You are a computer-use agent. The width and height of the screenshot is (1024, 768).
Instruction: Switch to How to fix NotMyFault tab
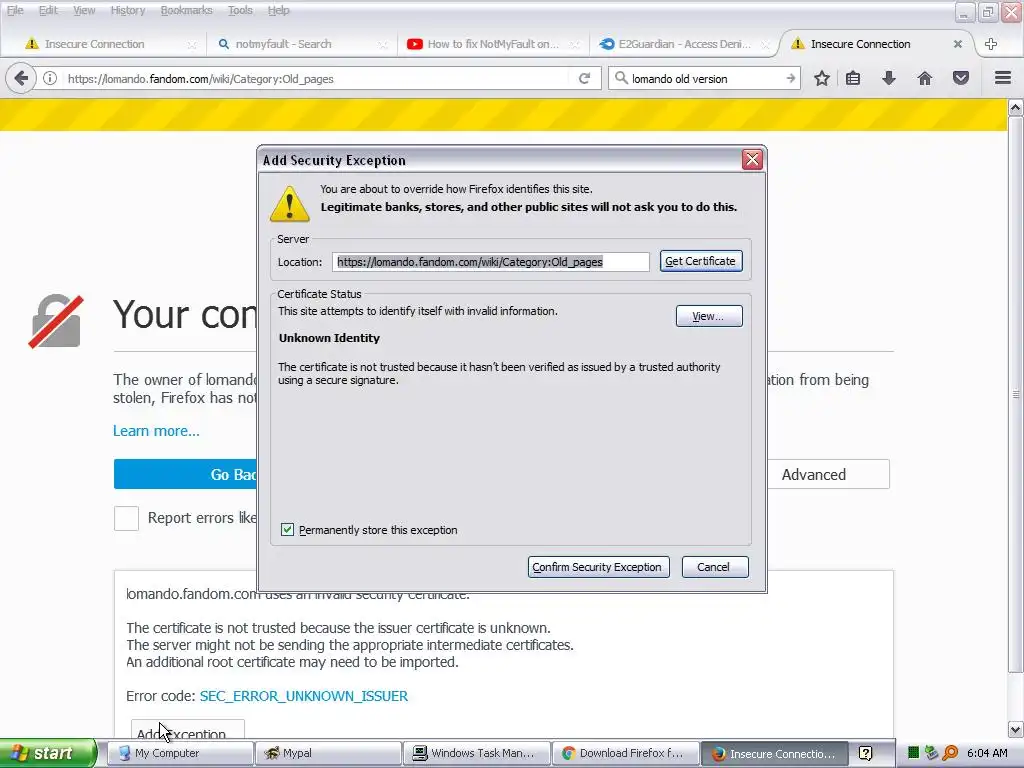click(493, 44)
